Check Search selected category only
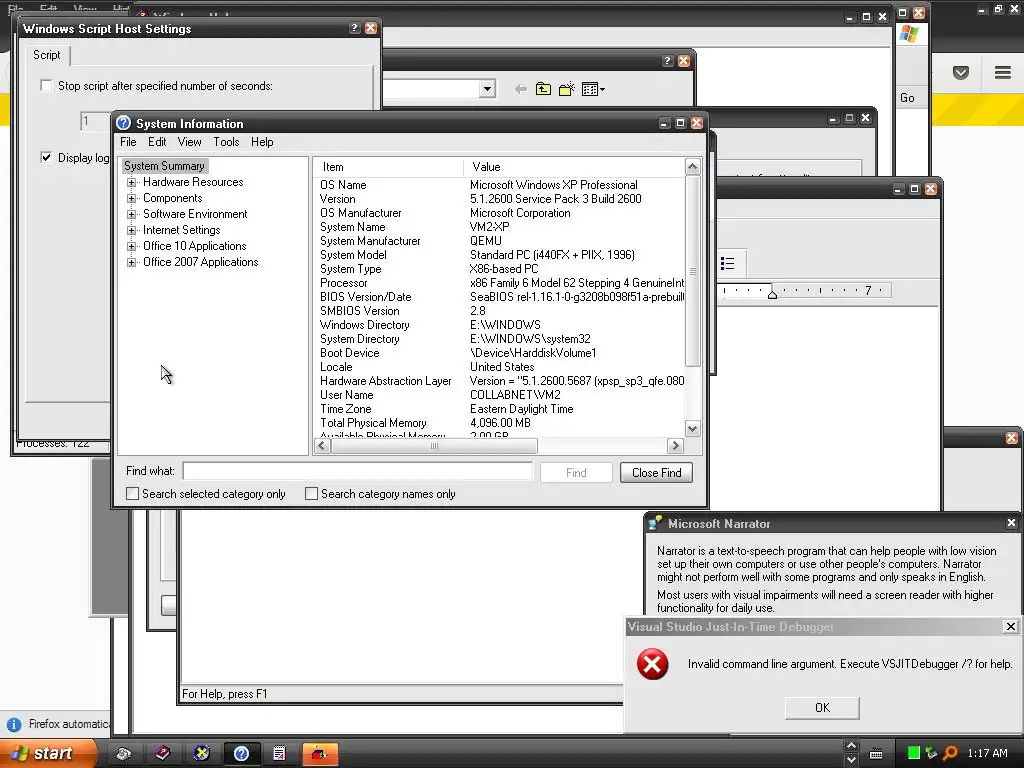1024x768 pixels. click(133, 494)
